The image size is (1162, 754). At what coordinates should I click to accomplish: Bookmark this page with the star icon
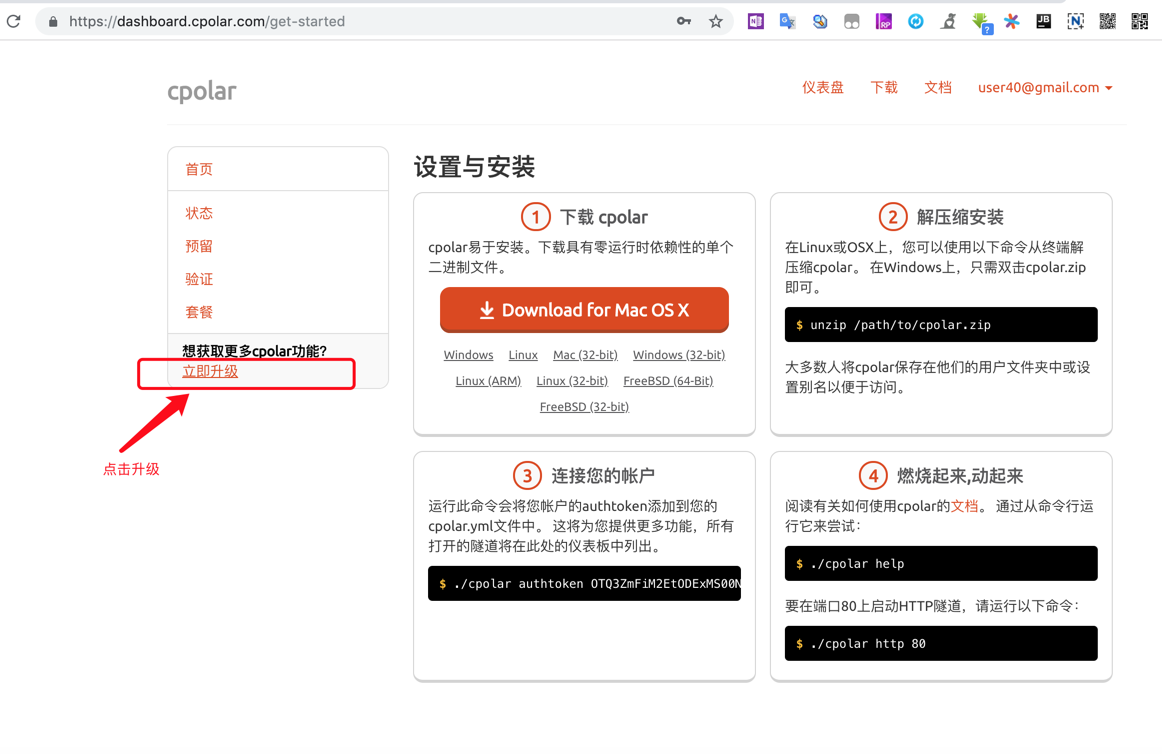[716, 22]
